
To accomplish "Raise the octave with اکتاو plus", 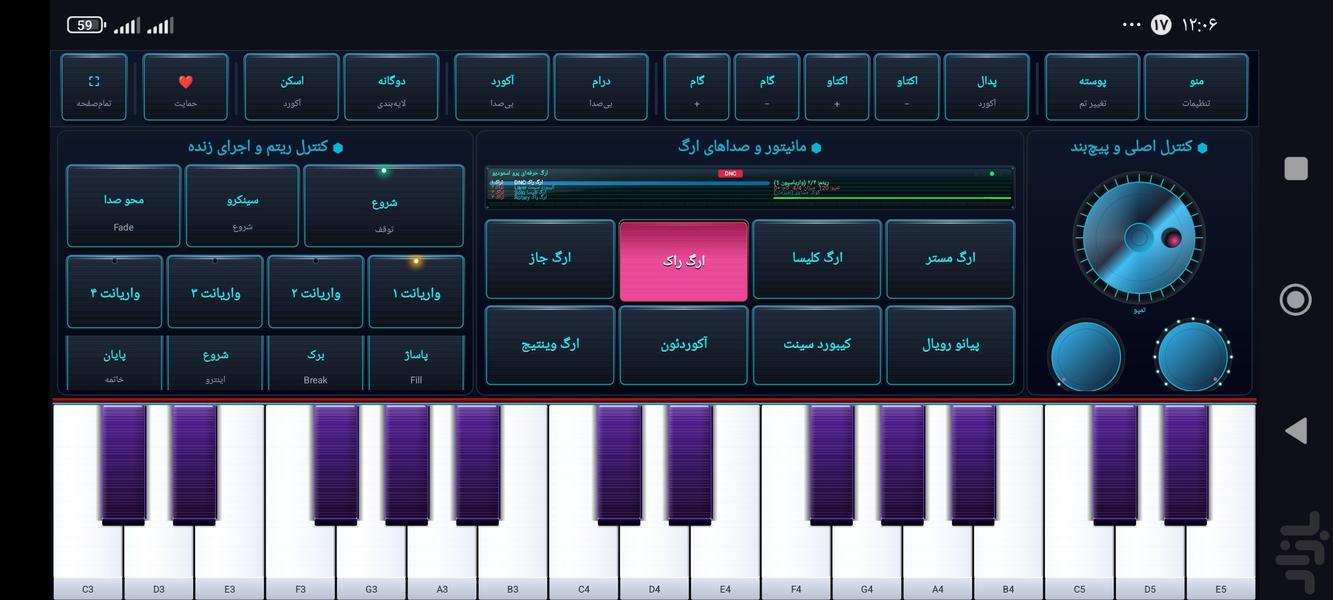I will (837, 88).
